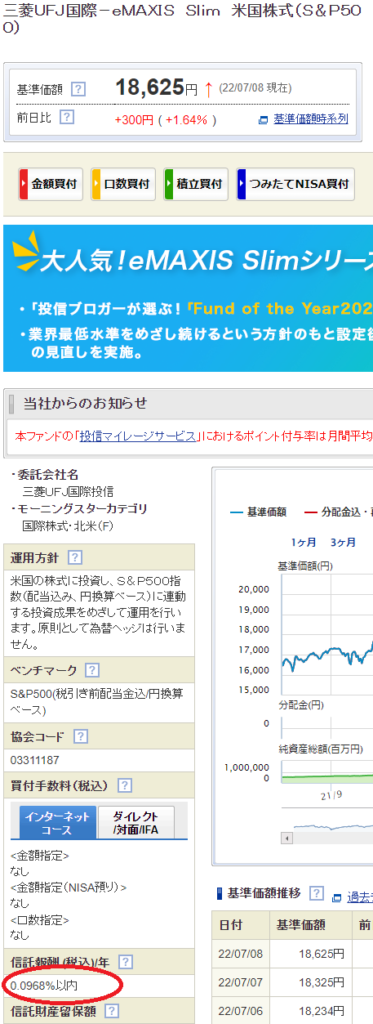Click the 18,325円 price cell
Viewport: 373px width, 1024px height.
[311, 982]
